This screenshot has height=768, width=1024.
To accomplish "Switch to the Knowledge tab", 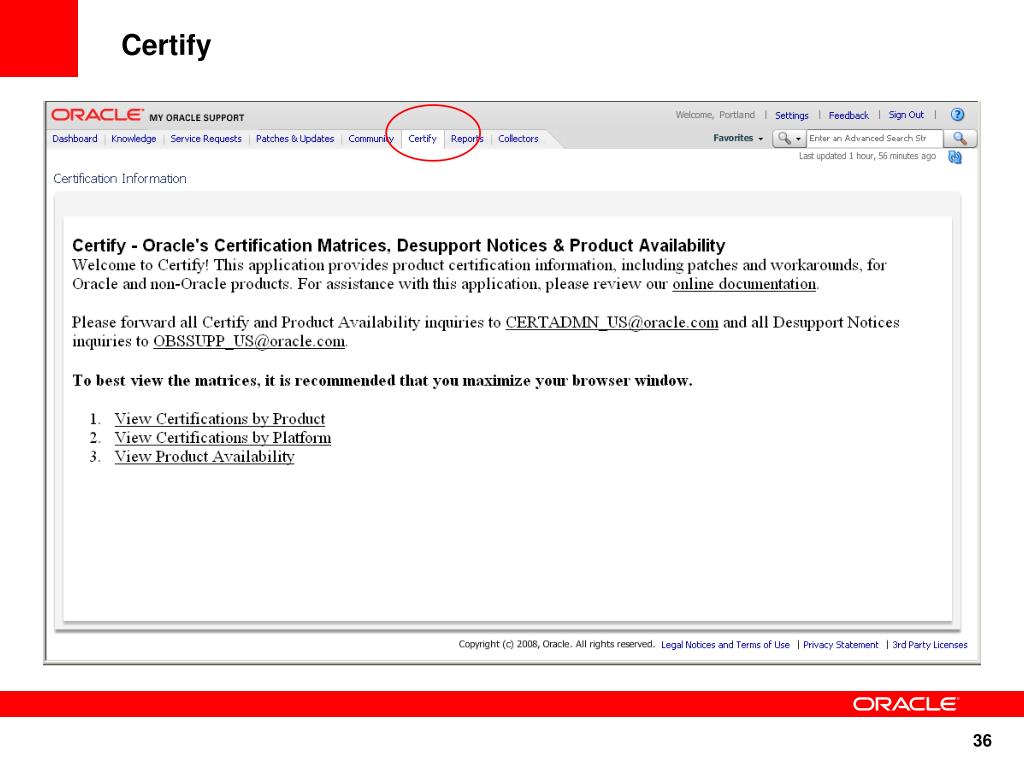I will pyautogui.click(x=134, y=138).
